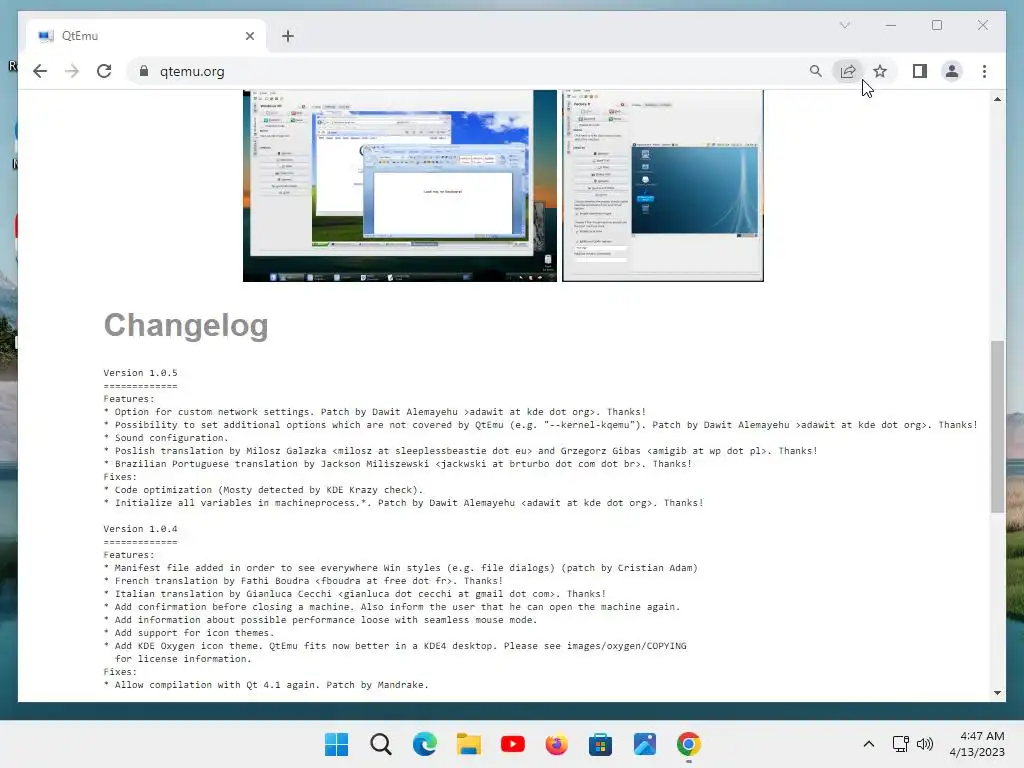Viewport: 1024px width, 768px height.
Task: Share this page using the share icon
Action: (x=848, y=71)
